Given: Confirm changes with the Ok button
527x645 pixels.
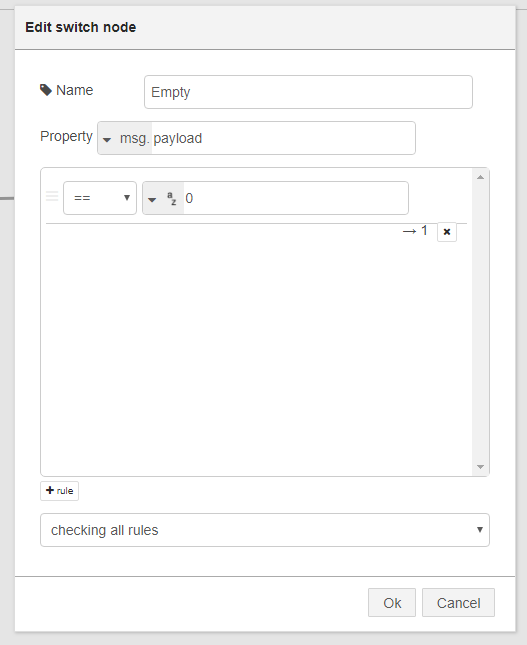Looking at the screenshot, I should tap(392, 603).
